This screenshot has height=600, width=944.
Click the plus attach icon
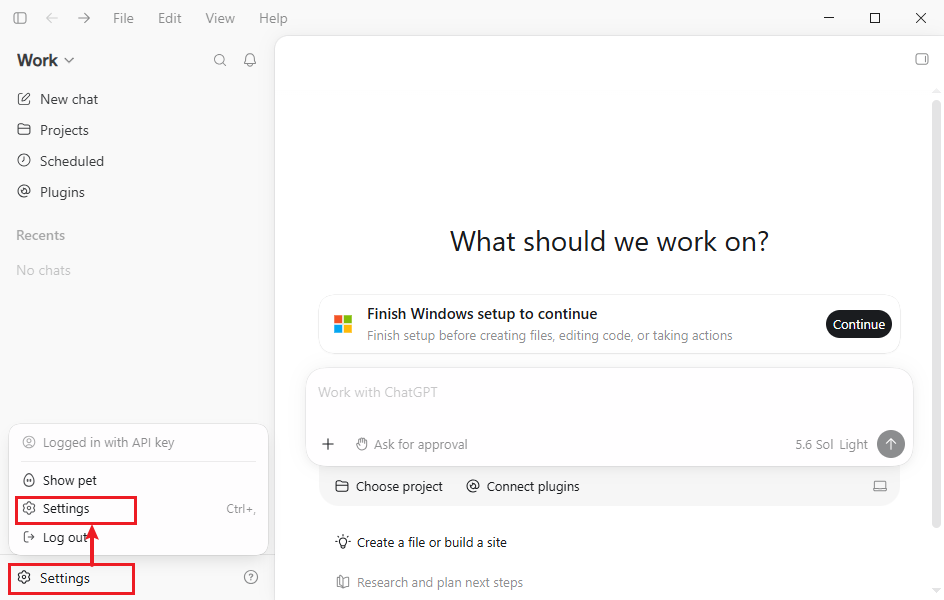point(328,444)
